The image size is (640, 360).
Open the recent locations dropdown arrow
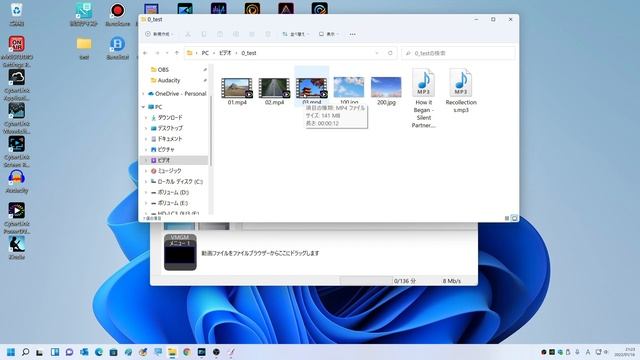[x=167, y=53]
